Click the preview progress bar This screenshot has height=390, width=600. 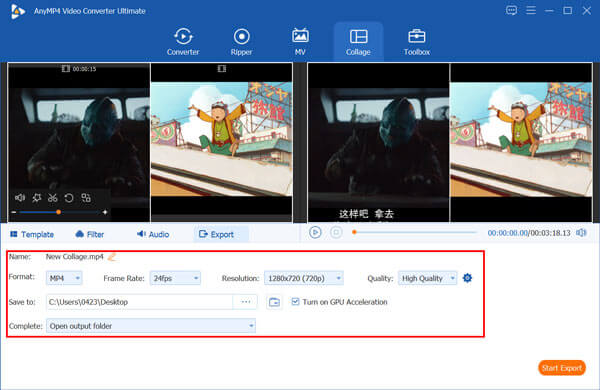414,232
